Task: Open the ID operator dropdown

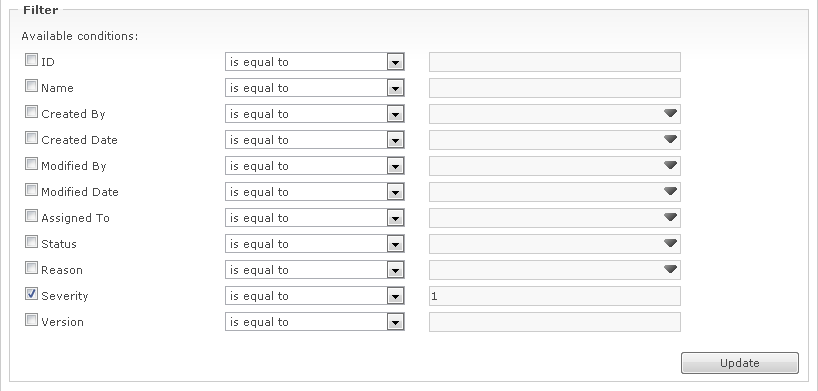Action: 315,62
